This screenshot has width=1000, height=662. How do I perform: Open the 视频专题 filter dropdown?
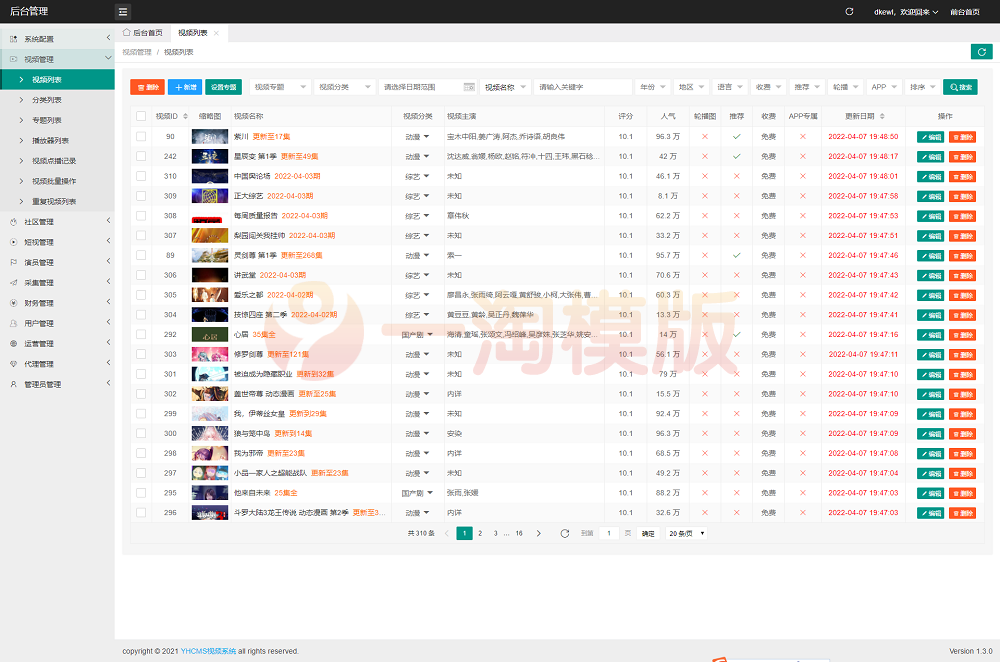tap(280, 87)
